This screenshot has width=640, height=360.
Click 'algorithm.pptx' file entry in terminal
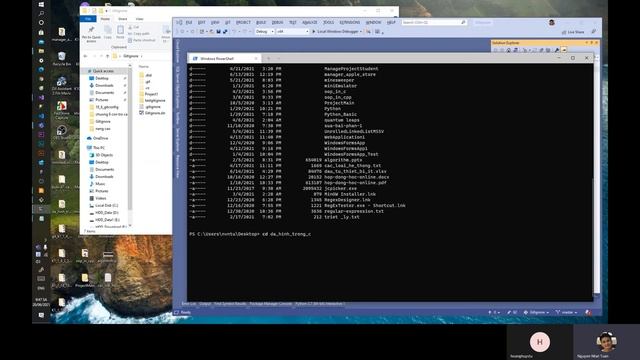(x=343, y=160)
